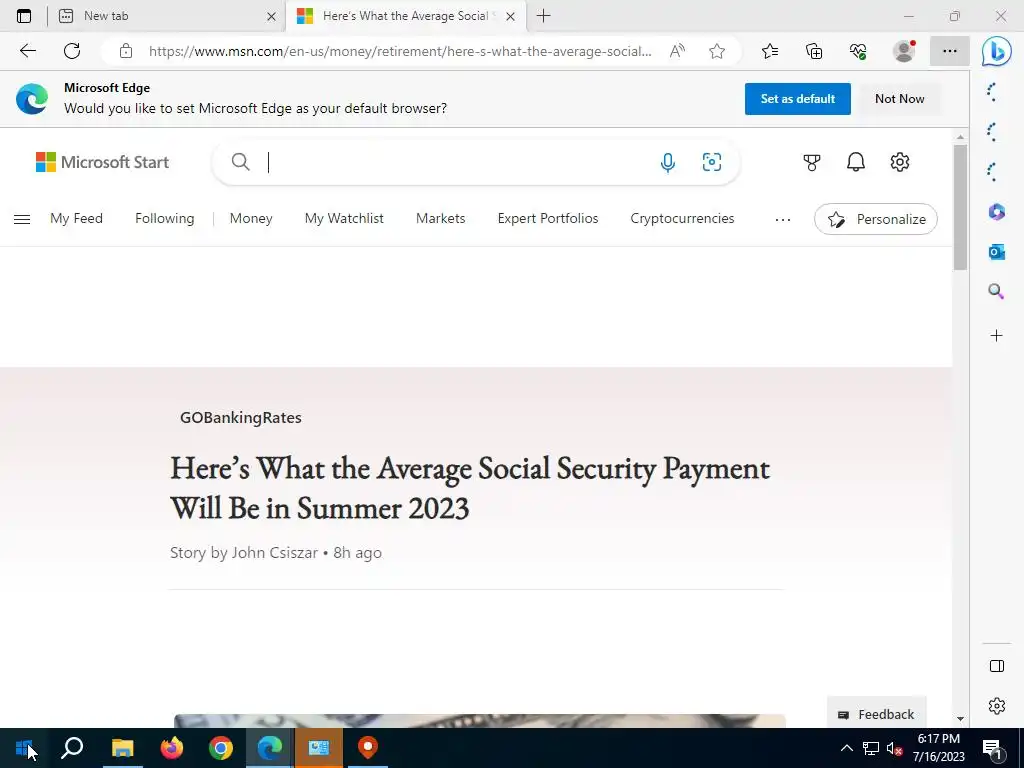This screenshot has width=1024, height=768.
Task: Open Cryptocurrencies section
Action: point(682,218)
